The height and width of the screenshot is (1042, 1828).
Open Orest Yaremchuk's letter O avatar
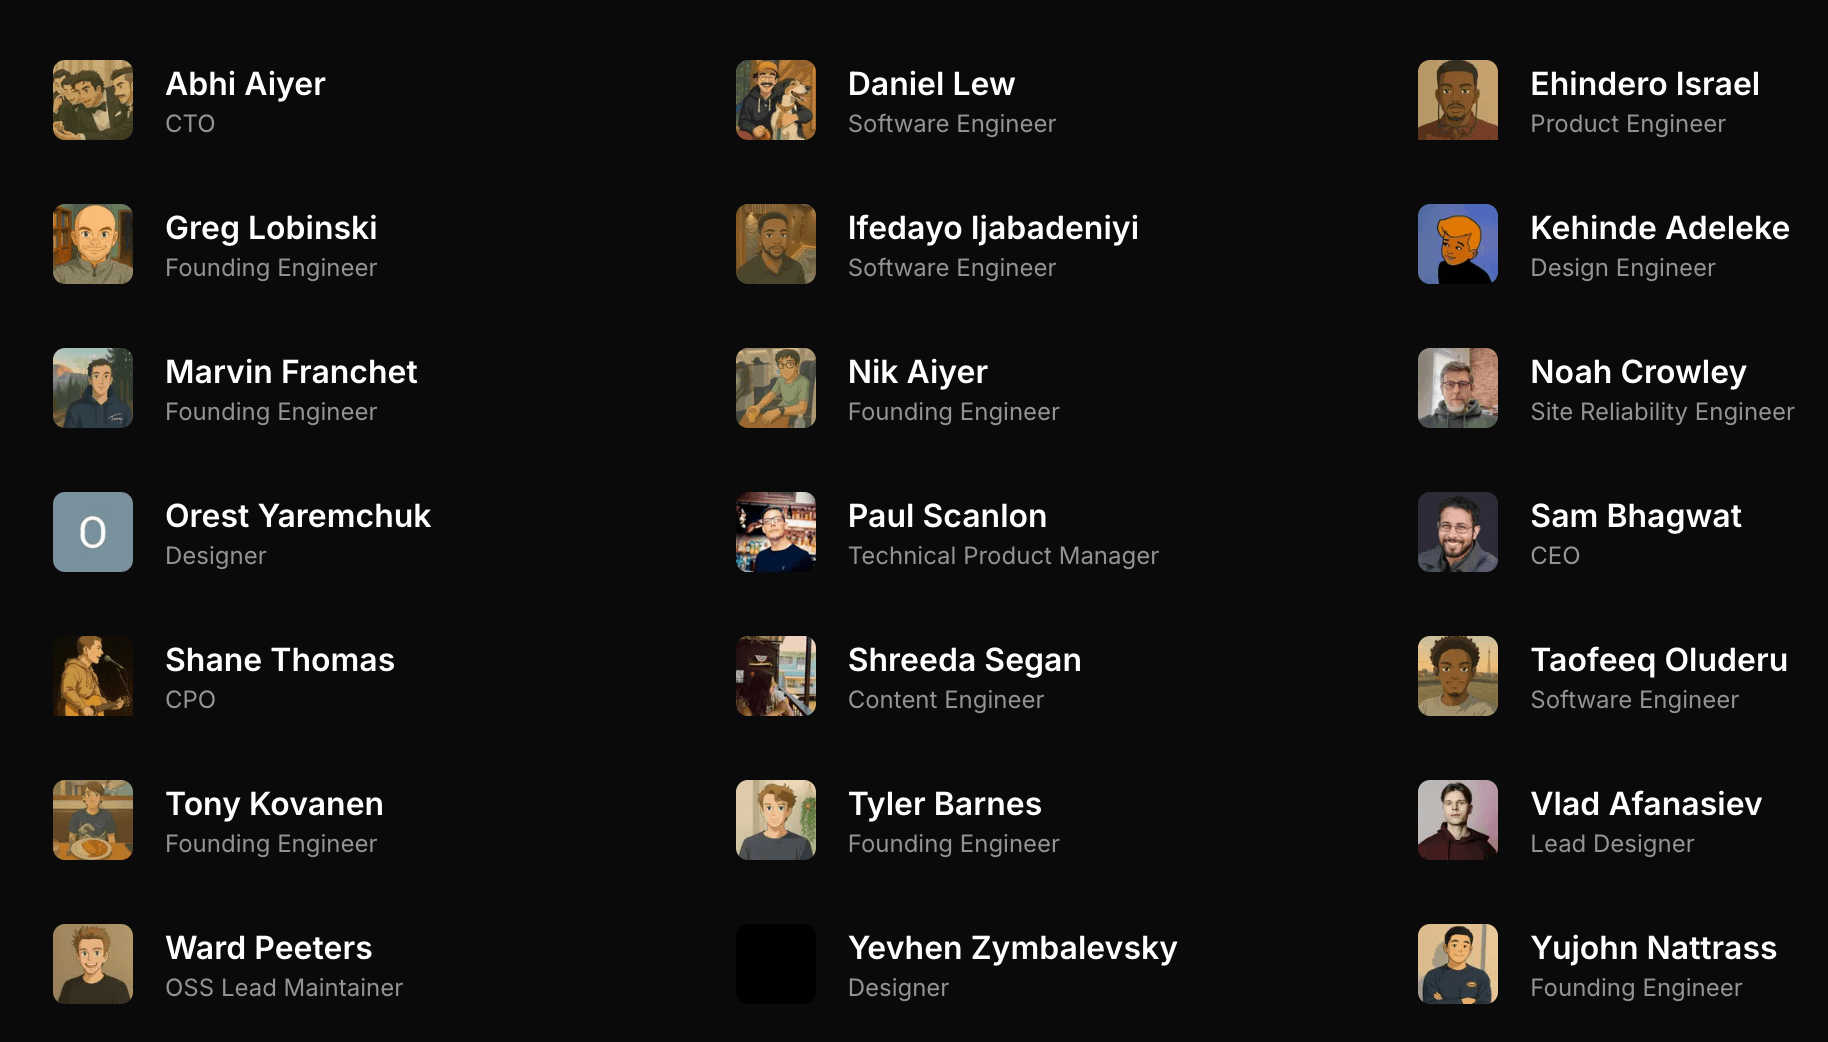pyautogui.click(x=93, y=532)
